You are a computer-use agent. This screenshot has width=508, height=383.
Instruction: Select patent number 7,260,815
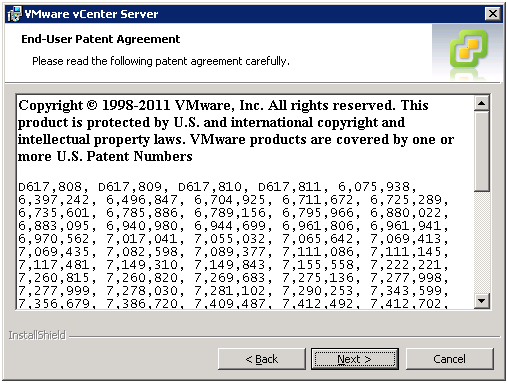tap(54, 278)
